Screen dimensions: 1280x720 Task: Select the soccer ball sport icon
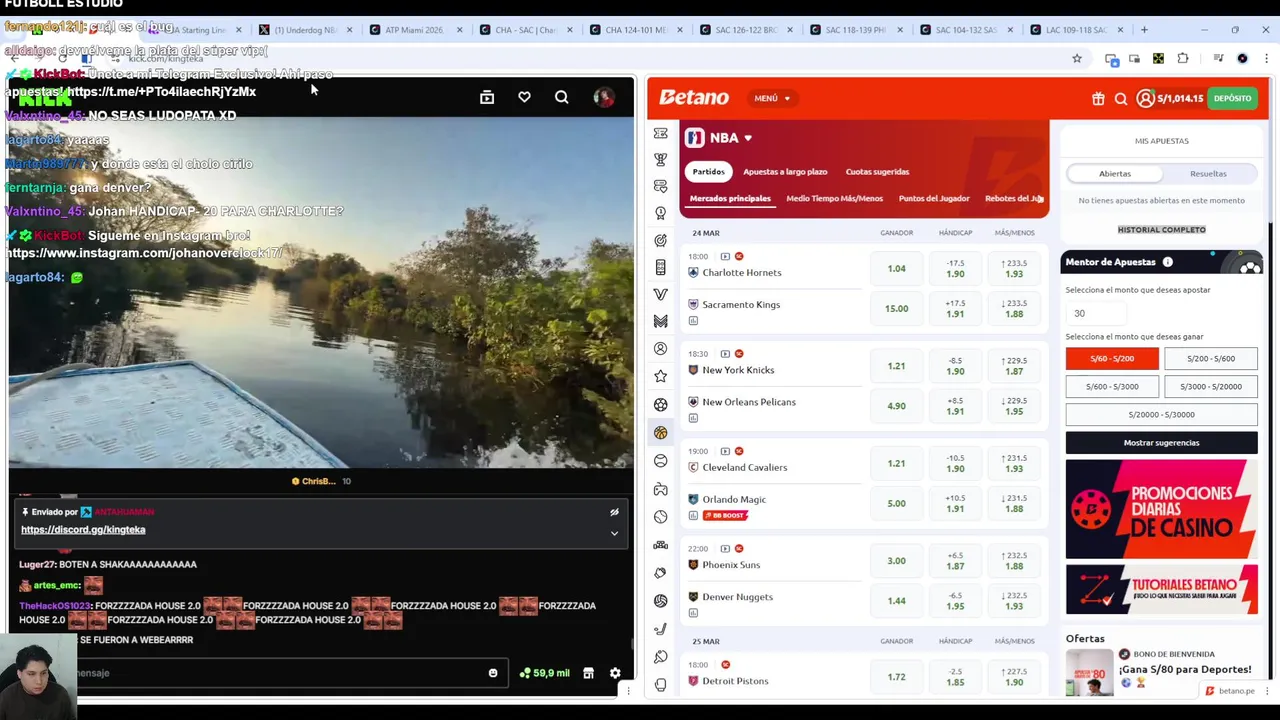pyautogui.click(x=660, y=405)
